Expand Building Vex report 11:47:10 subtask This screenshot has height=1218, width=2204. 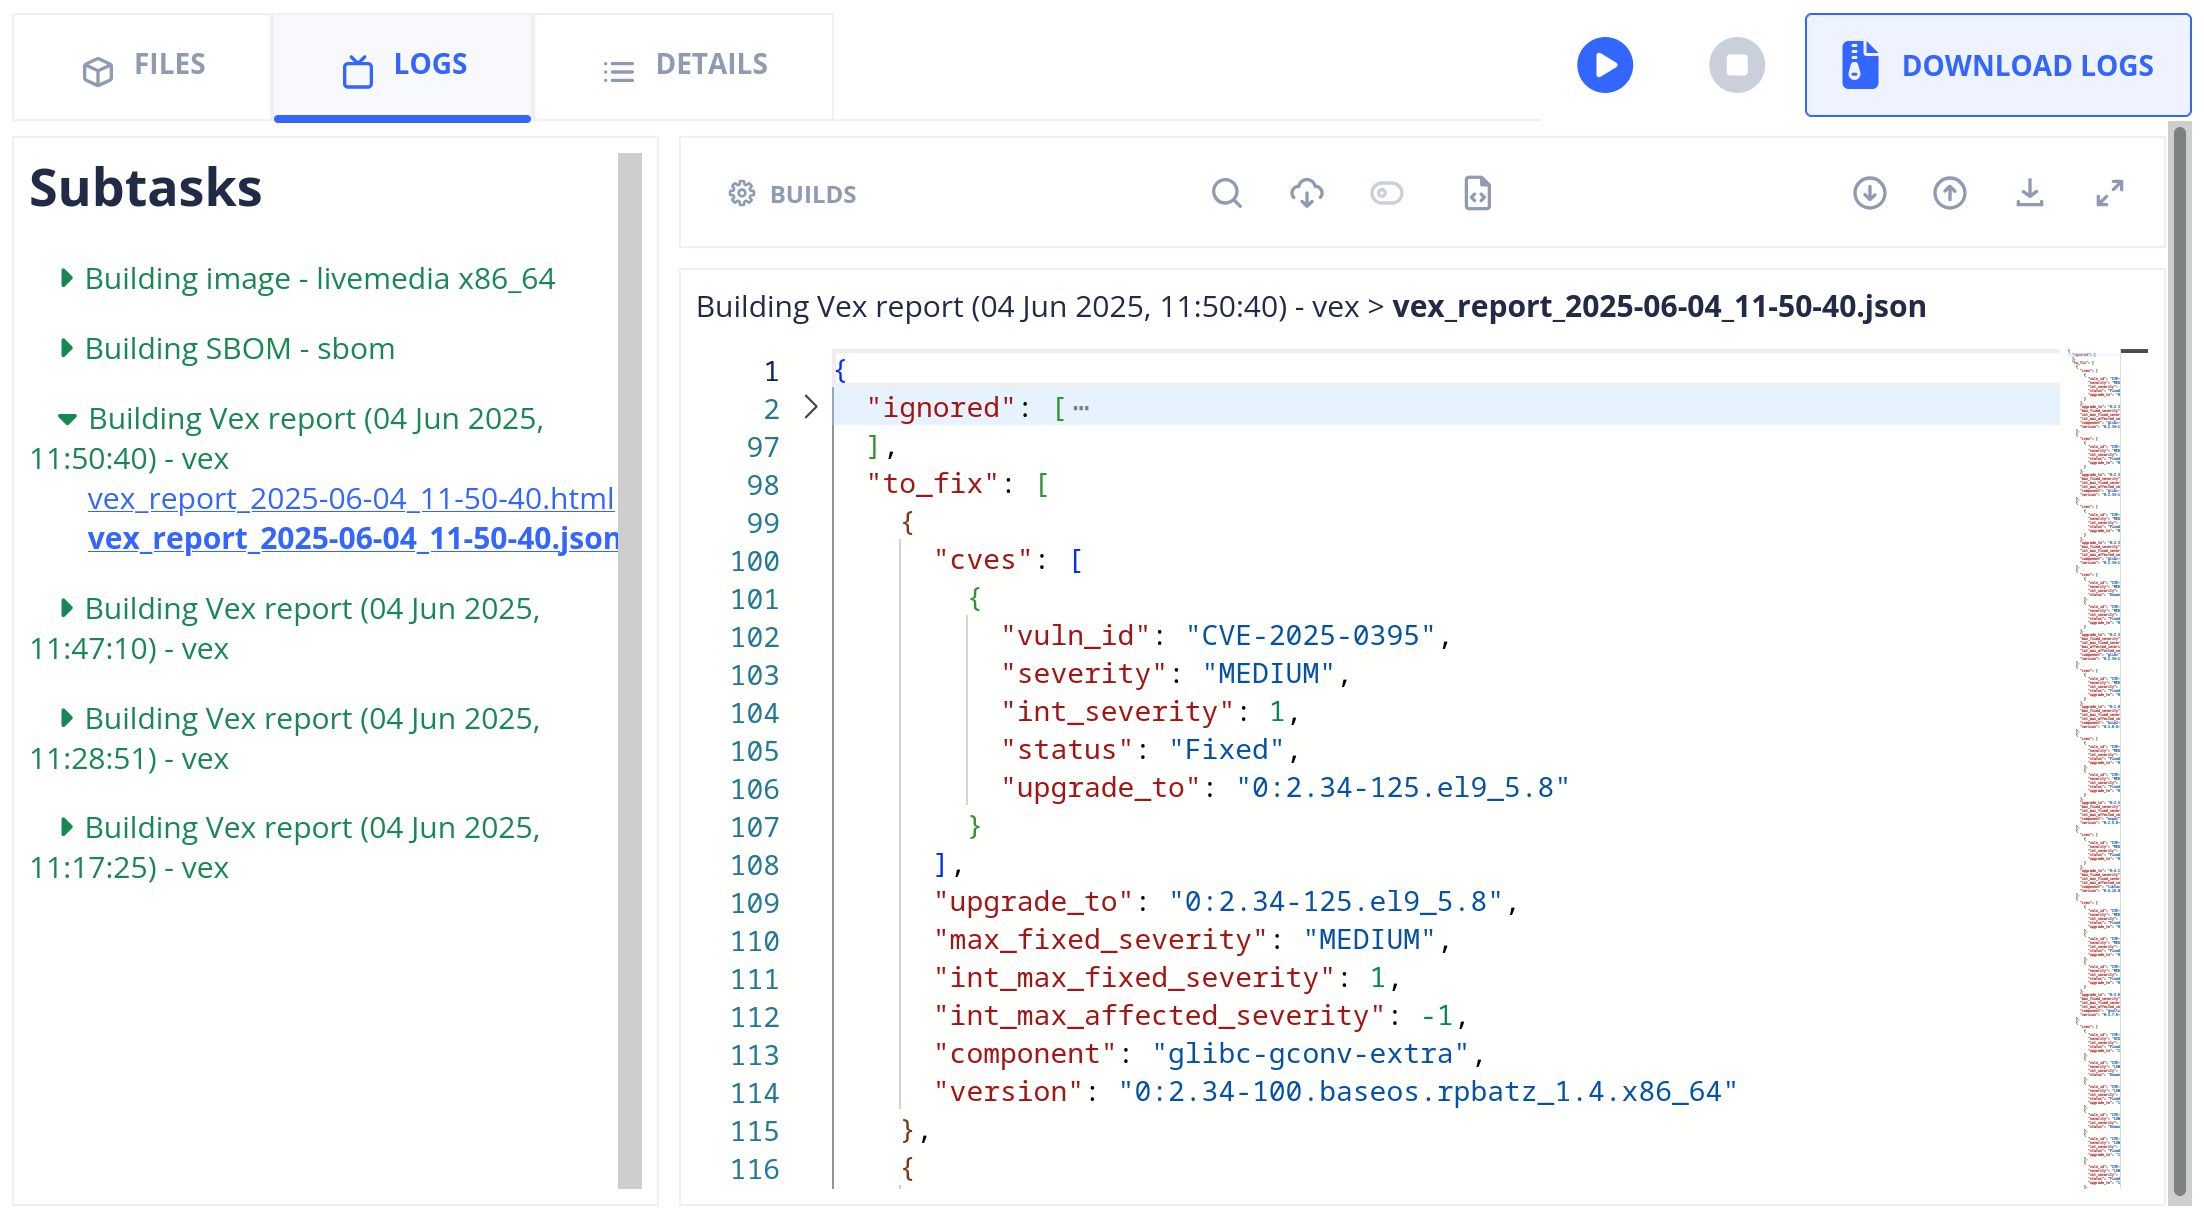click(67, 608)
